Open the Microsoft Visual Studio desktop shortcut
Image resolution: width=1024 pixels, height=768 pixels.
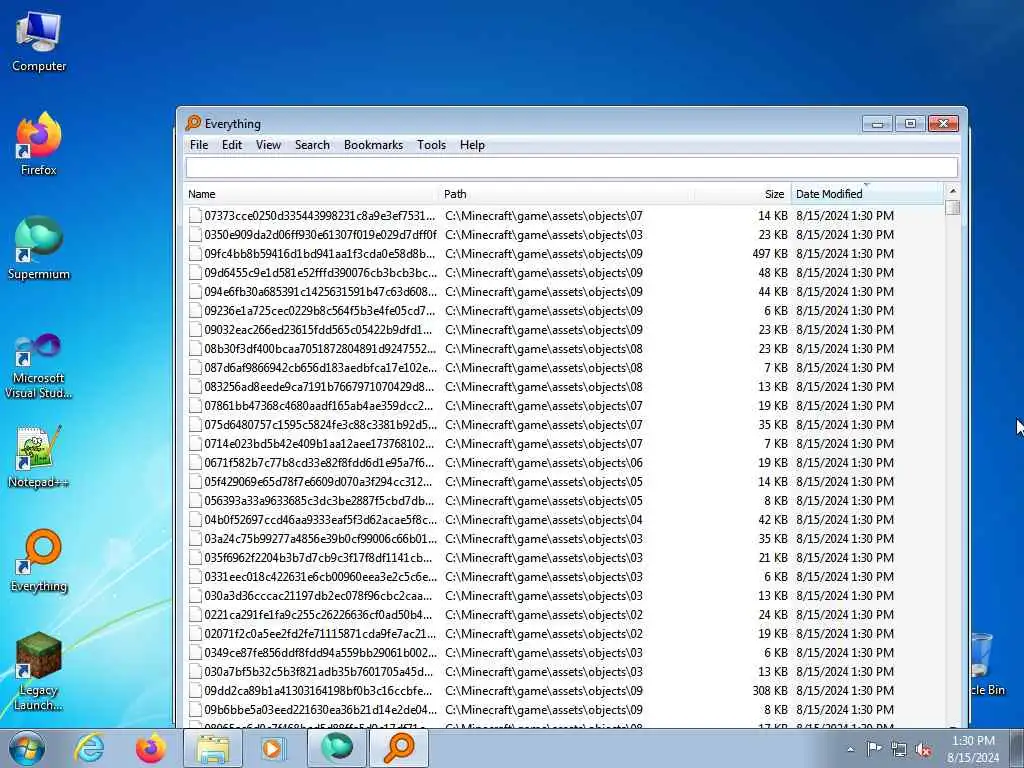pyautogui.click(x=39, y=366)
